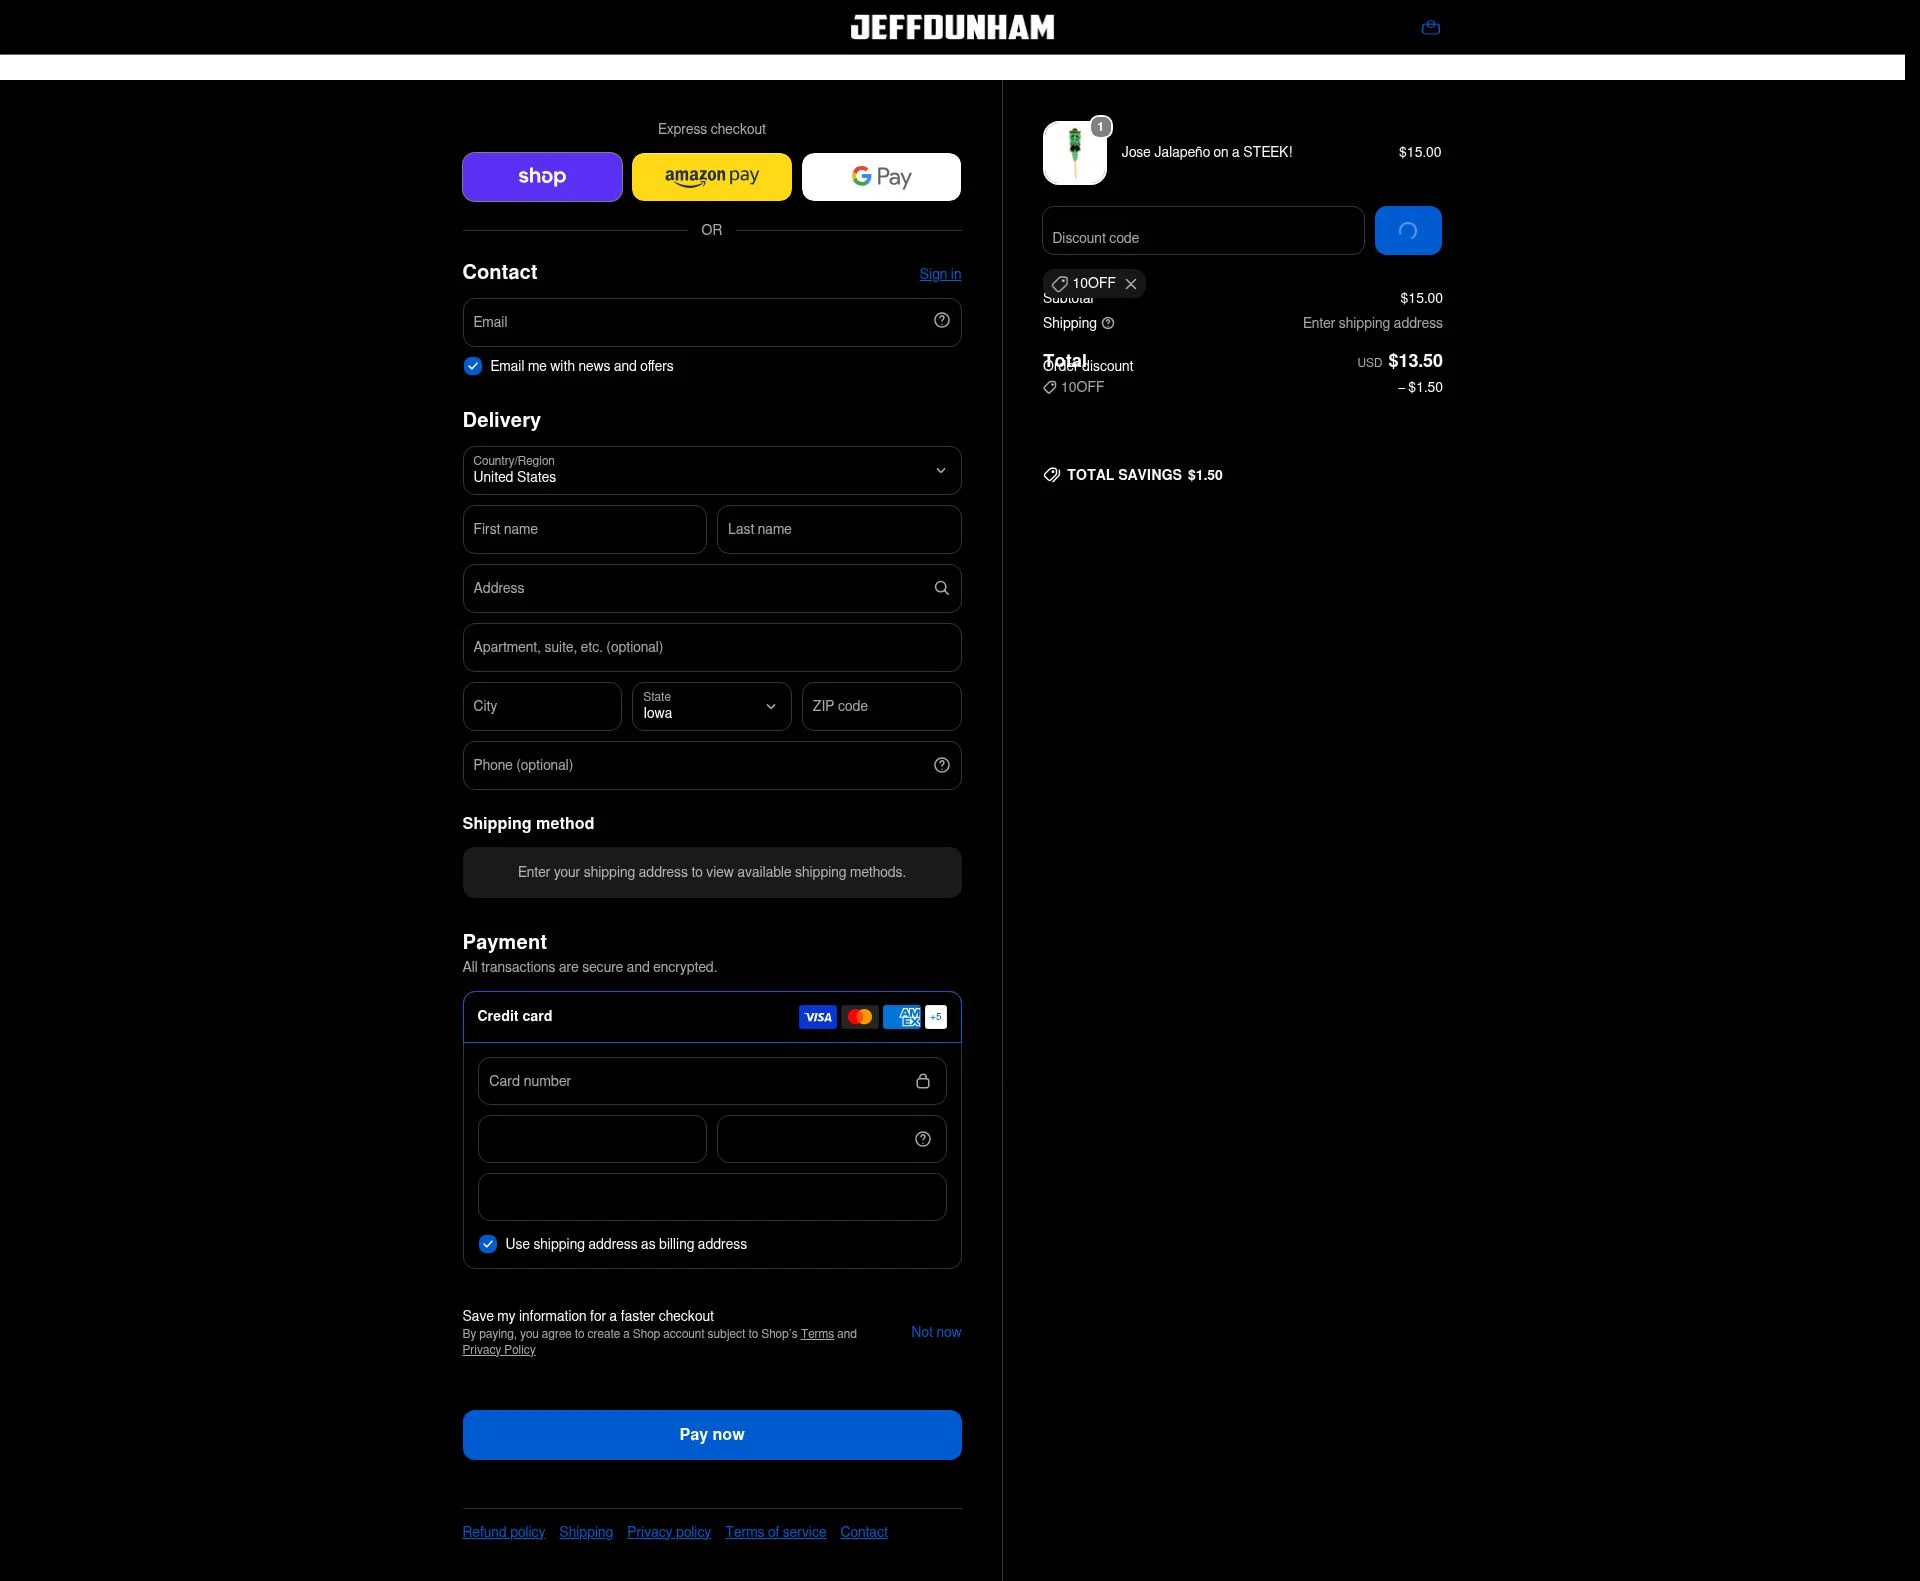Viewport: 1920px width, 1581px height.
Task: Select the Credit card payment option
Action: pos(712,1017)
